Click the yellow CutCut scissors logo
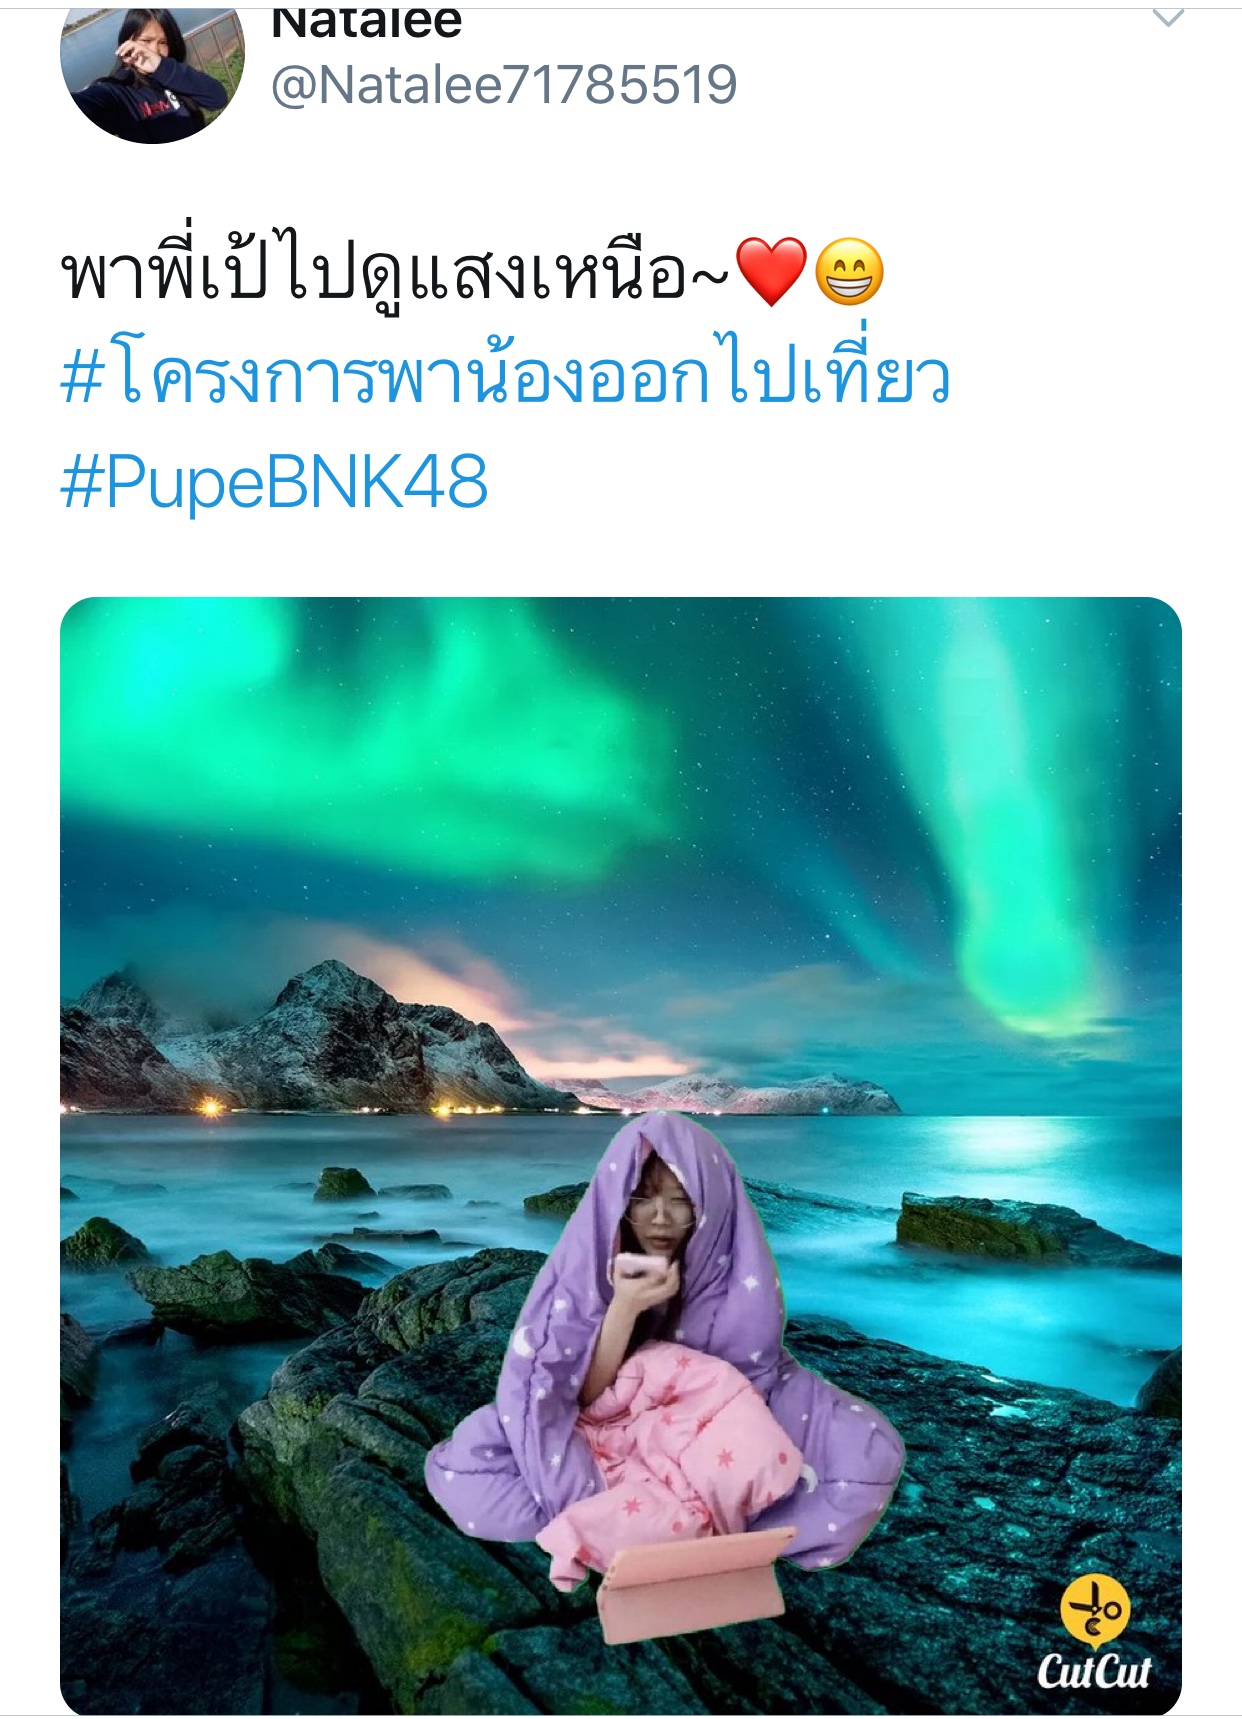 (x=1095, y=1611)
